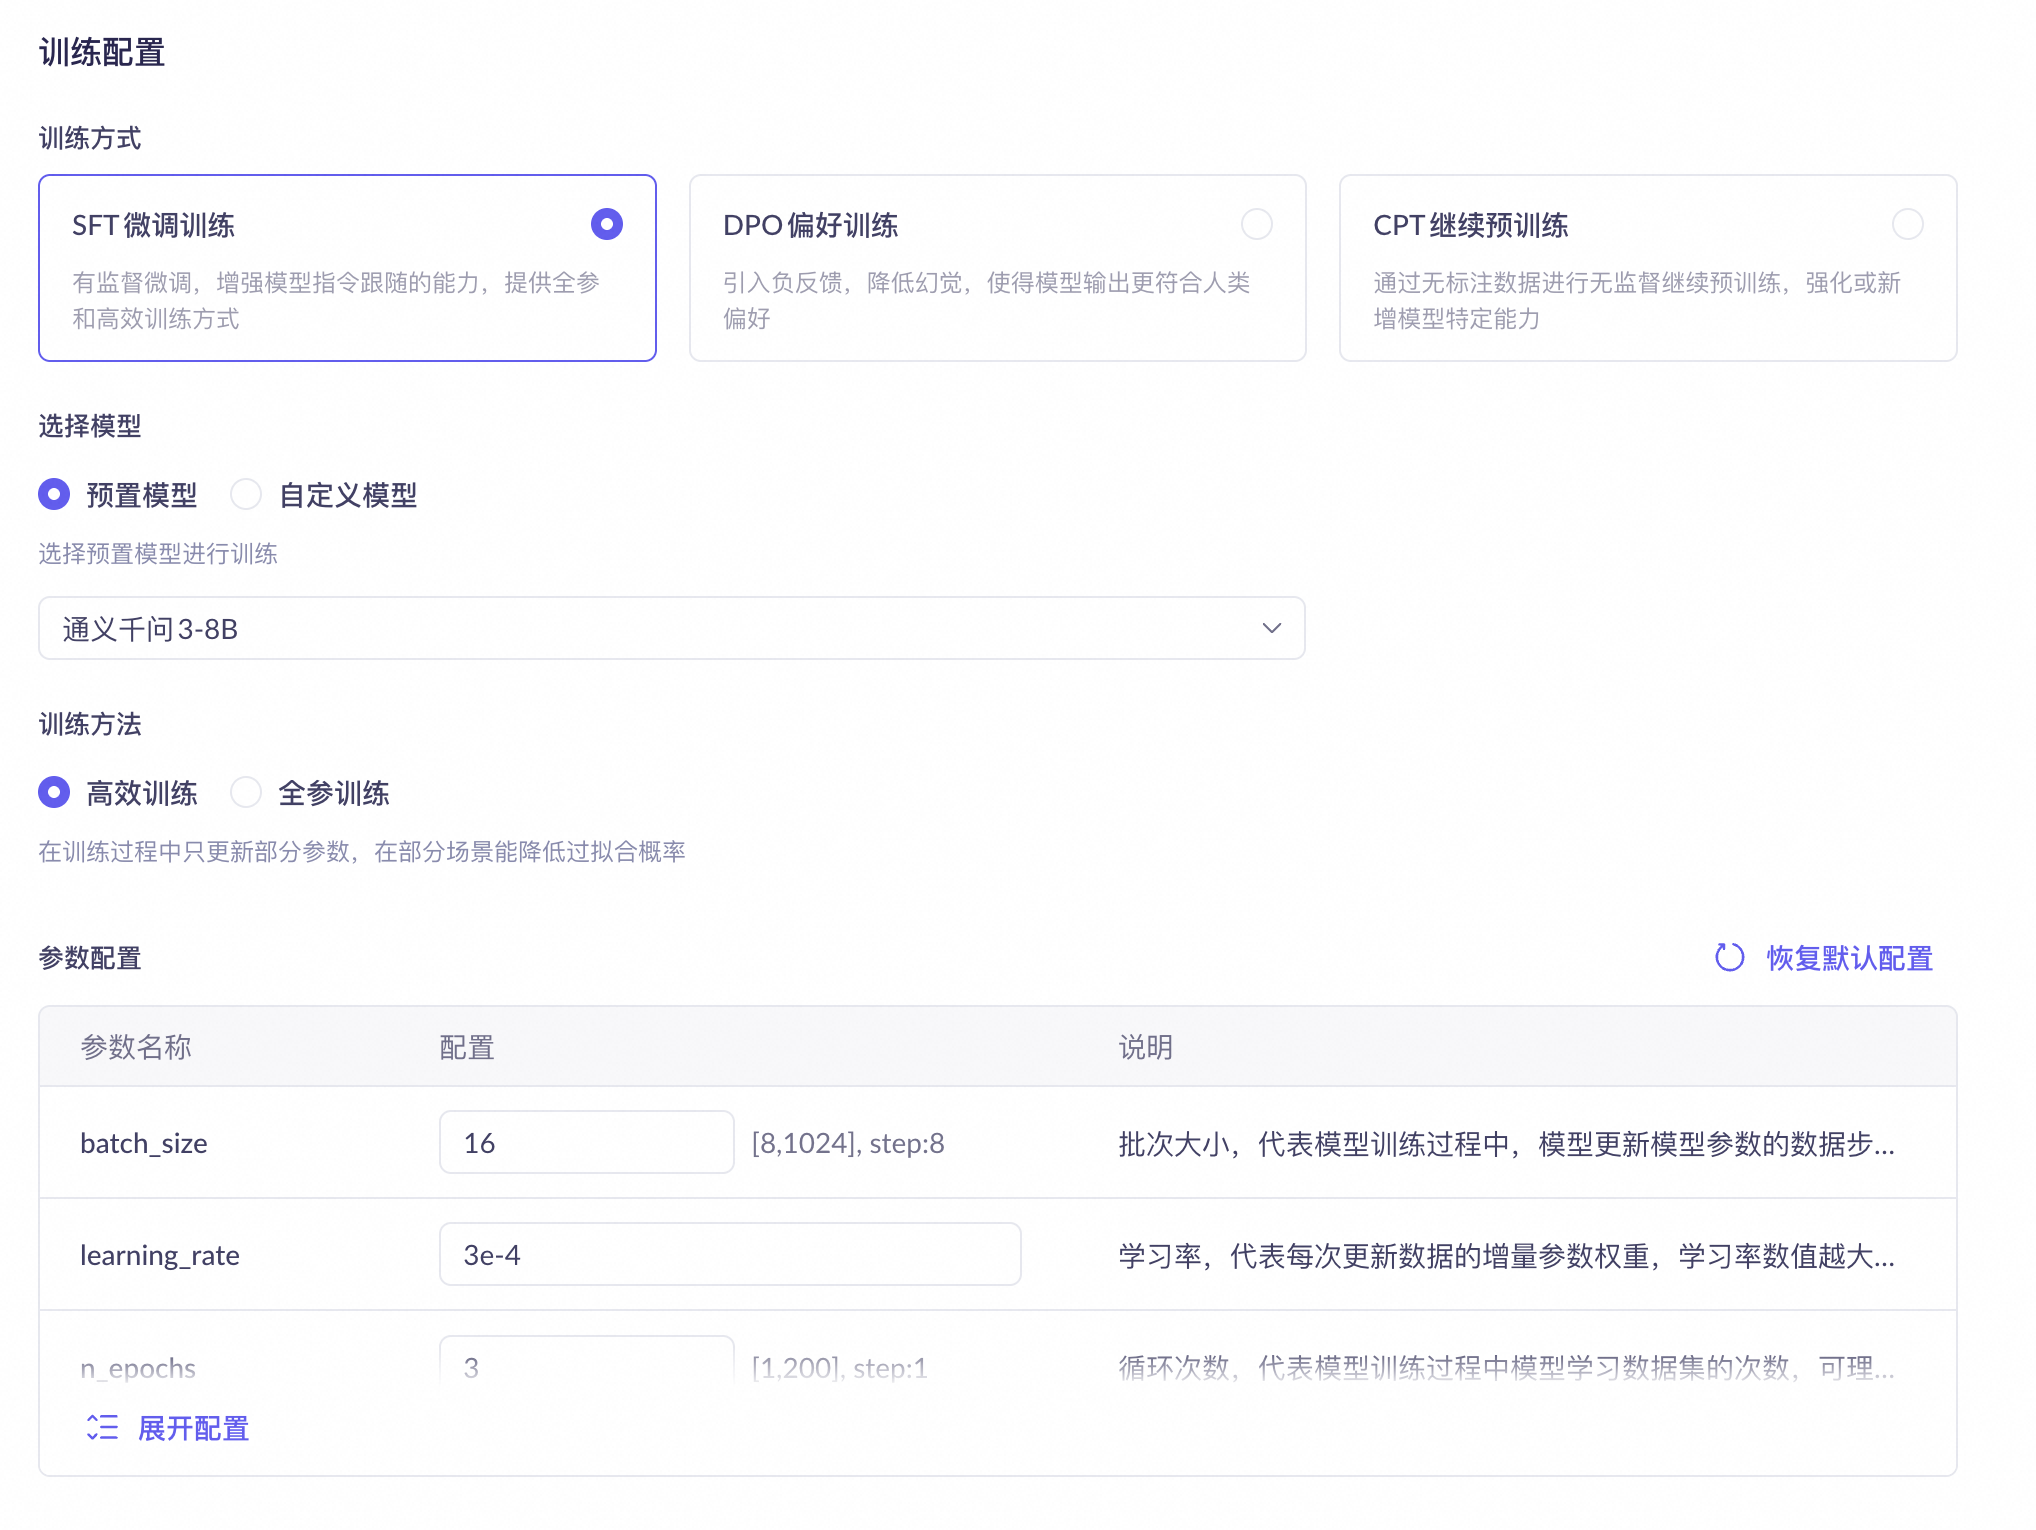Click the n_epochs input field
2036x1530 pixels.
[586, 1364]
